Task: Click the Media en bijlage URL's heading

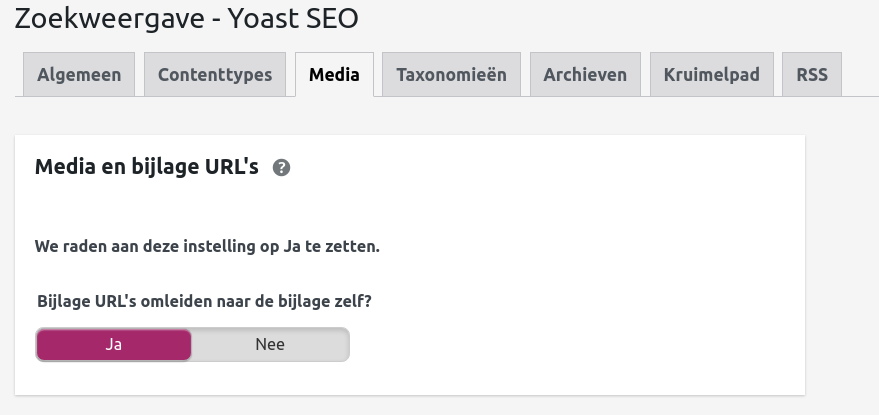Action: pyautogui.click(x=147, y=167)
